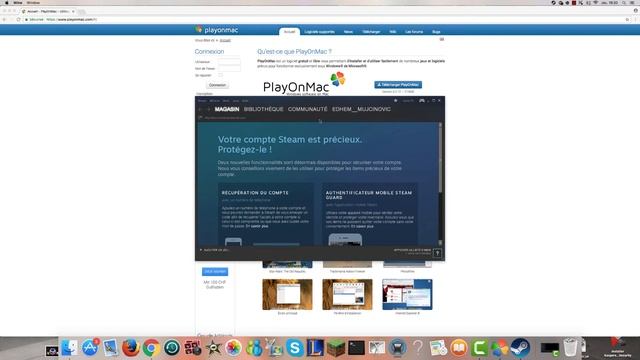Open the Wine menu in menu bar
This screenshot has width=640, height=360.
click(18, 2)
